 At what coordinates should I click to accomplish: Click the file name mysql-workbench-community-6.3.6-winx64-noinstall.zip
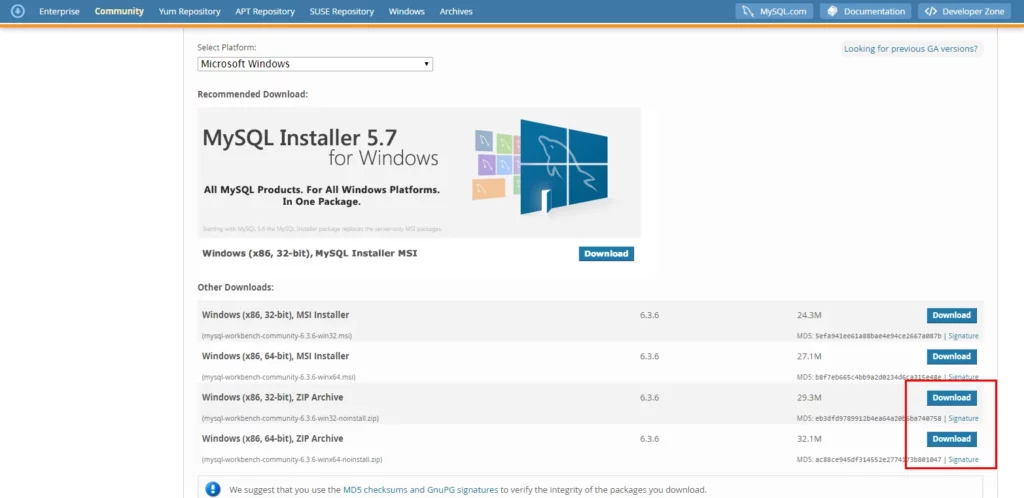pos(293,459)
